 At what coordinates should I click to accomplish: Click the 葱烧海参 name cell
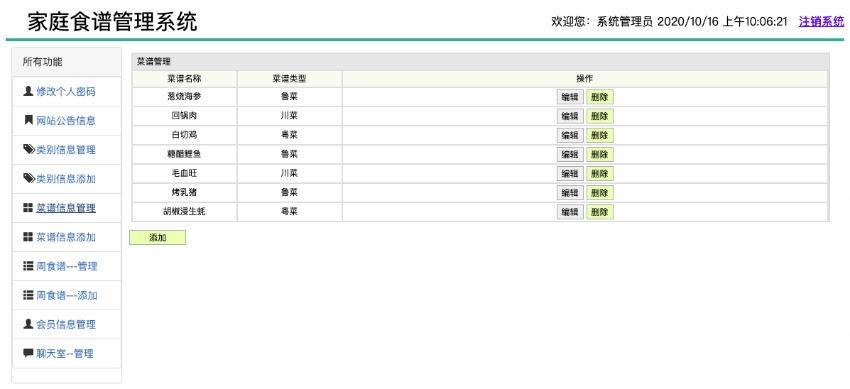click(x=184, y=97)
